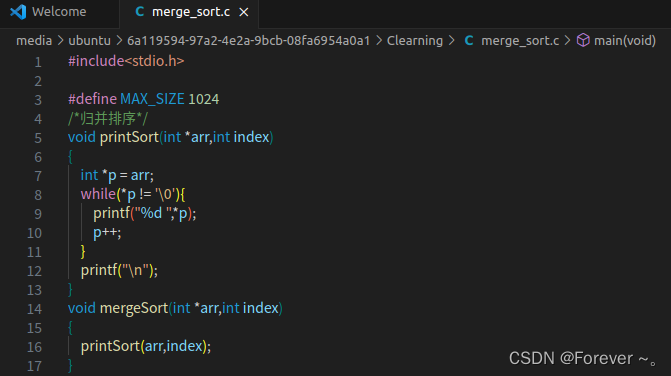Click the value 1024 on line 3
The height and width of the screenshot is (376, 671).
[204, 99]
